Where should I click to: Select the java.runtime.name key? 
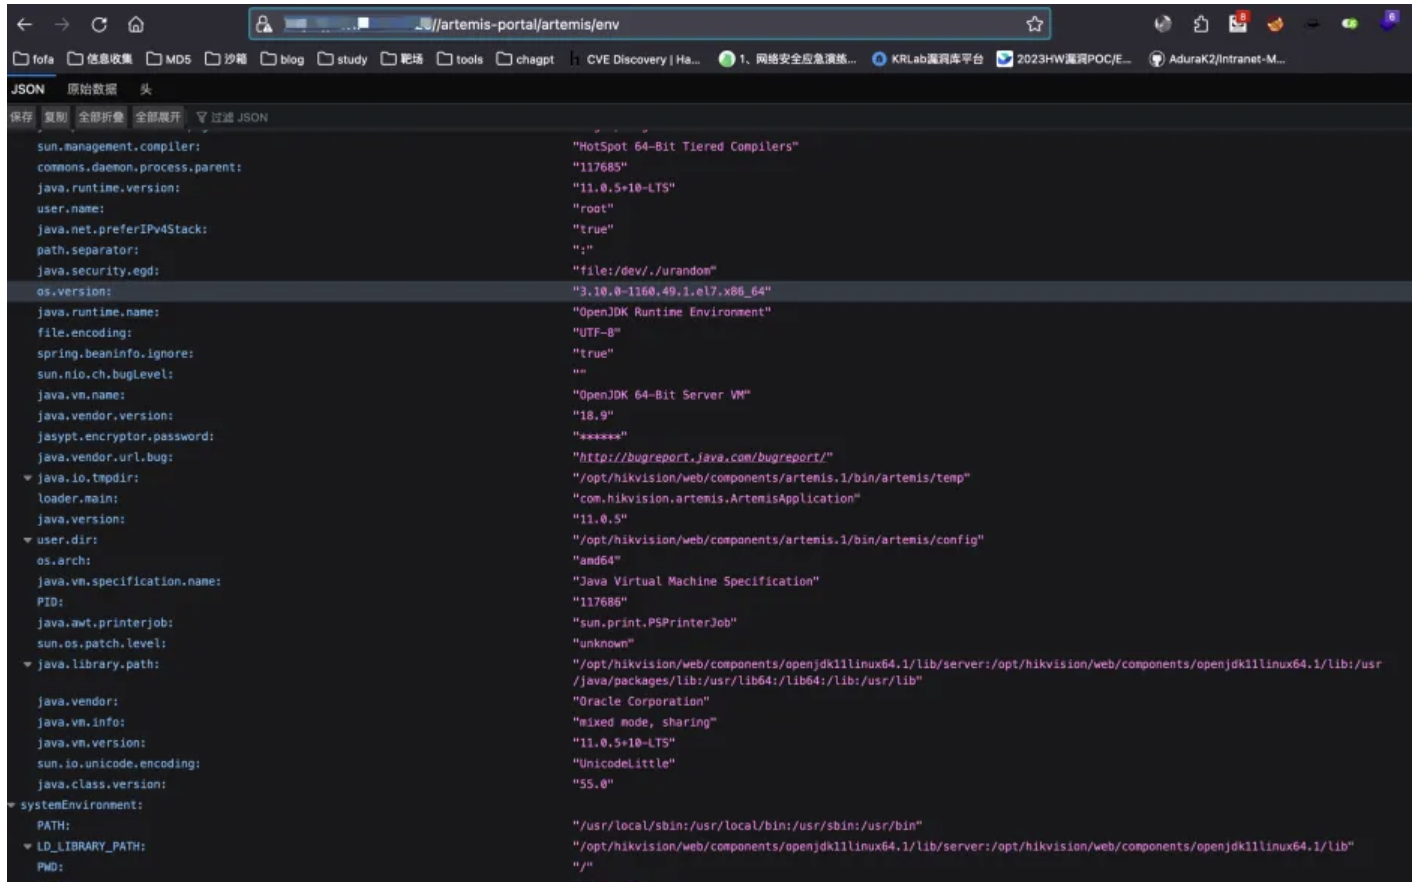click(98, 313)
